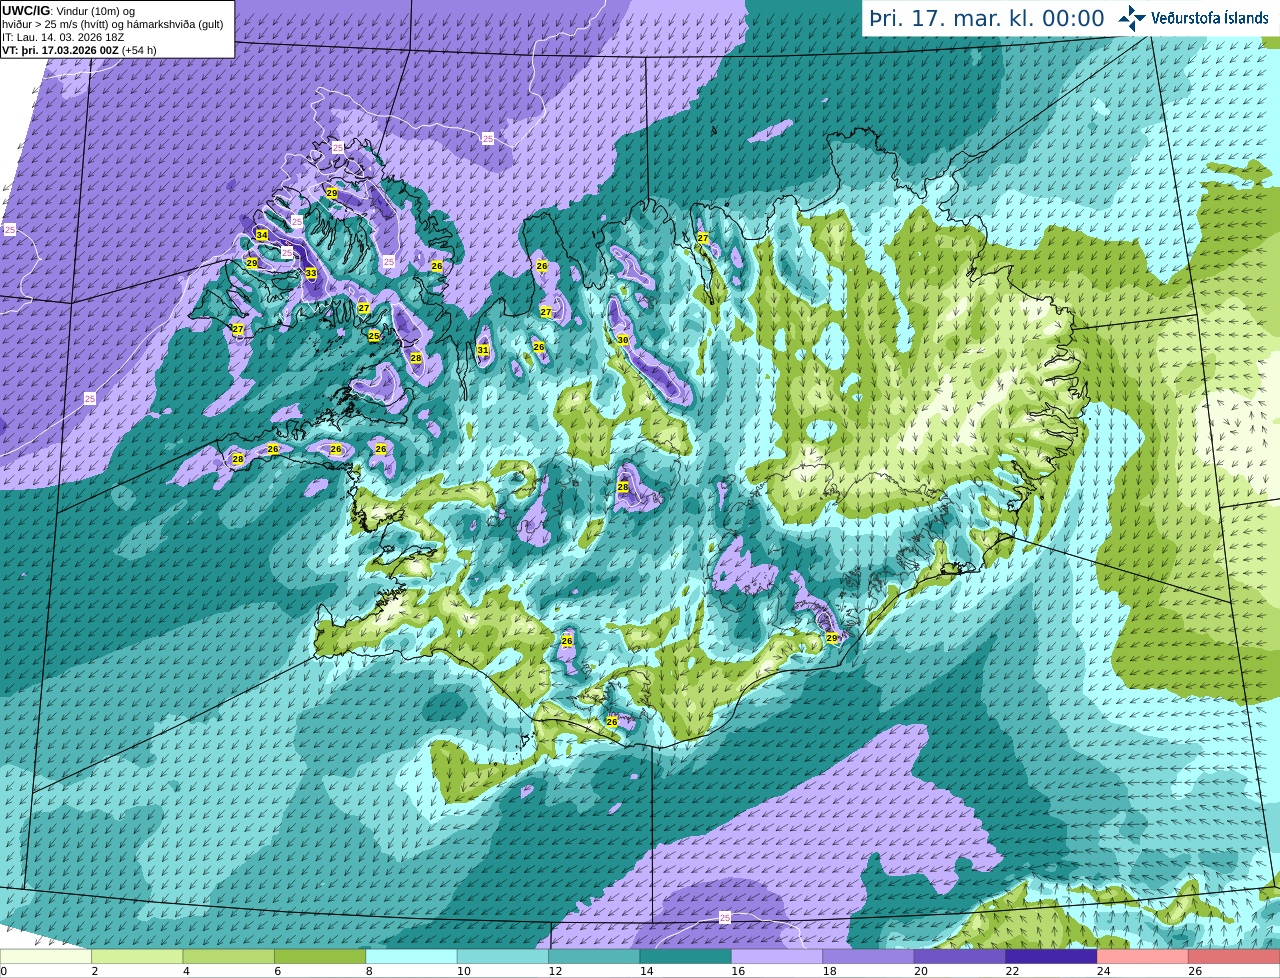Click the yellow 25 gust marker
The image size is (1280, 978).
(x=374, y=336)
